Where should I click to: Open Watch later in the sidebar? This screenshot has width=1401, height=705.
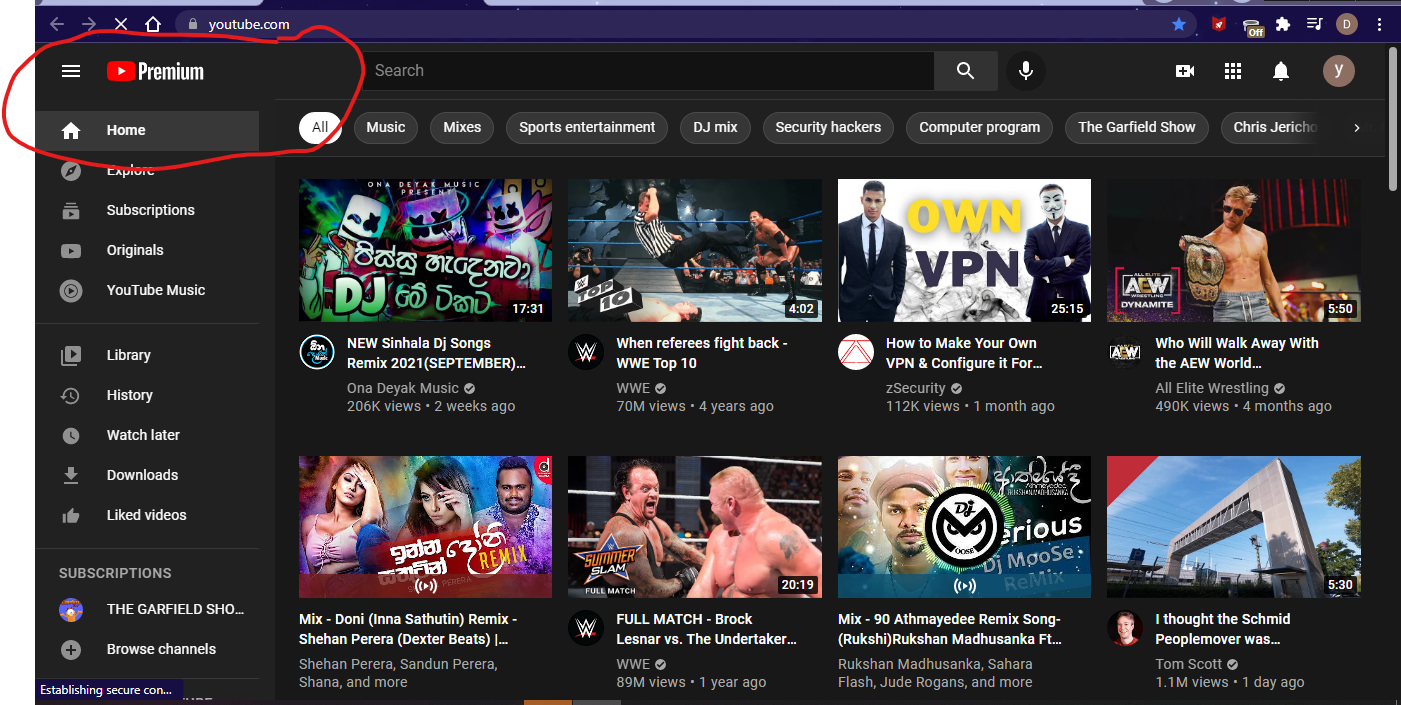(147, 435)
